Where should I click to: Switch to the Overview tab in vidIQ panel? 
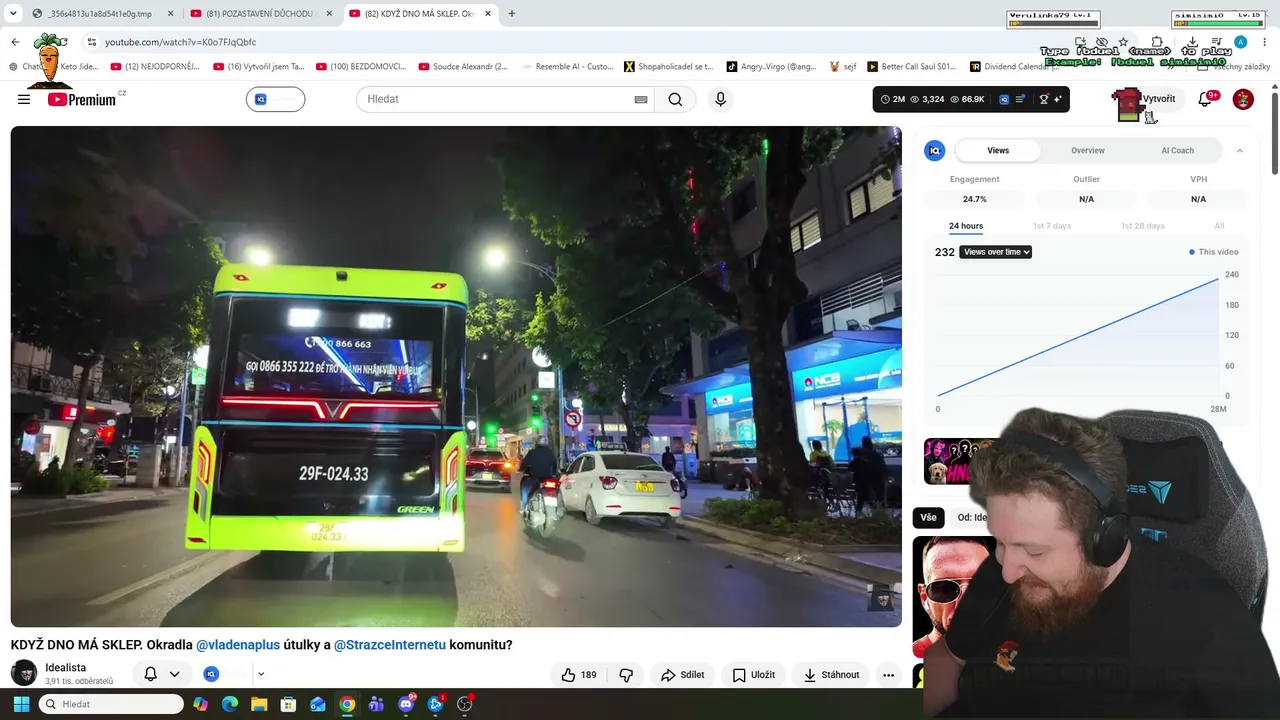pos(1088,150)
